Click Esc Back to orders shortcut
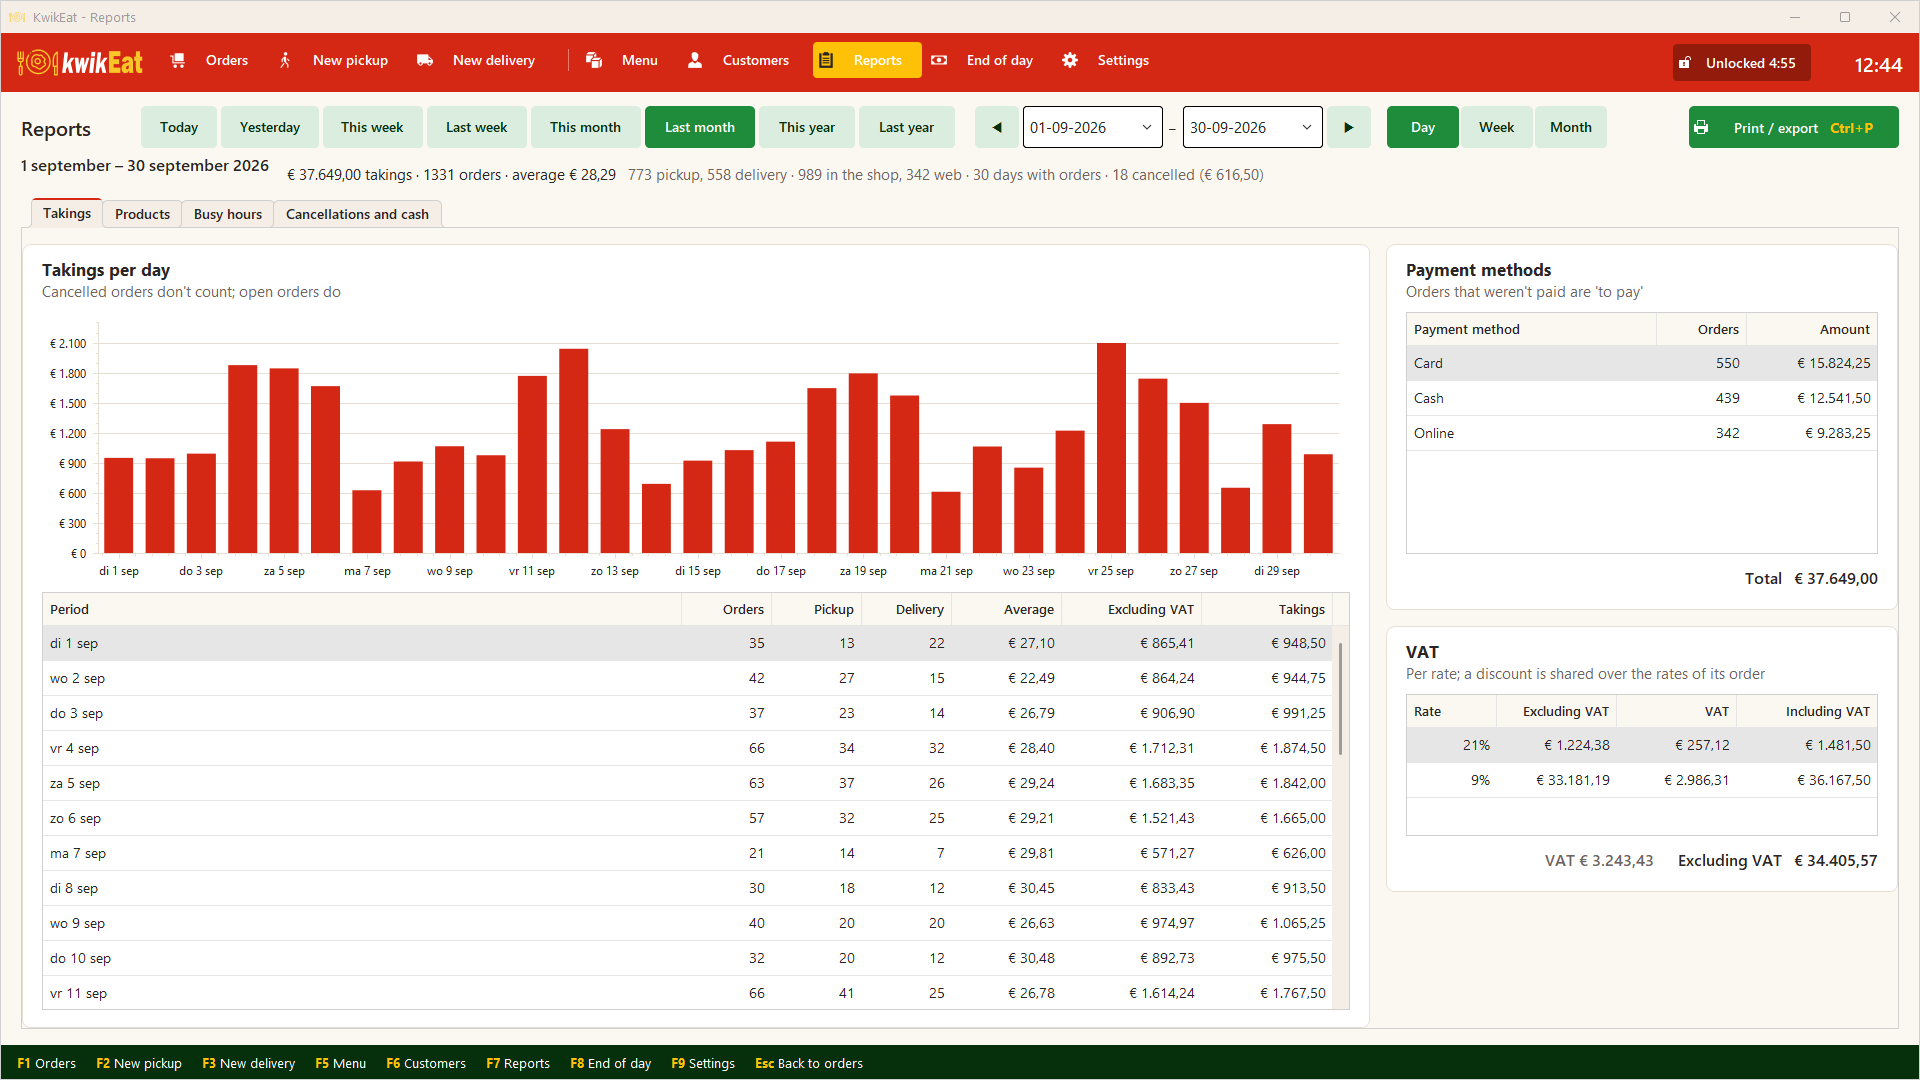The image size is (1920, 1080). [x=809, y=1063]
